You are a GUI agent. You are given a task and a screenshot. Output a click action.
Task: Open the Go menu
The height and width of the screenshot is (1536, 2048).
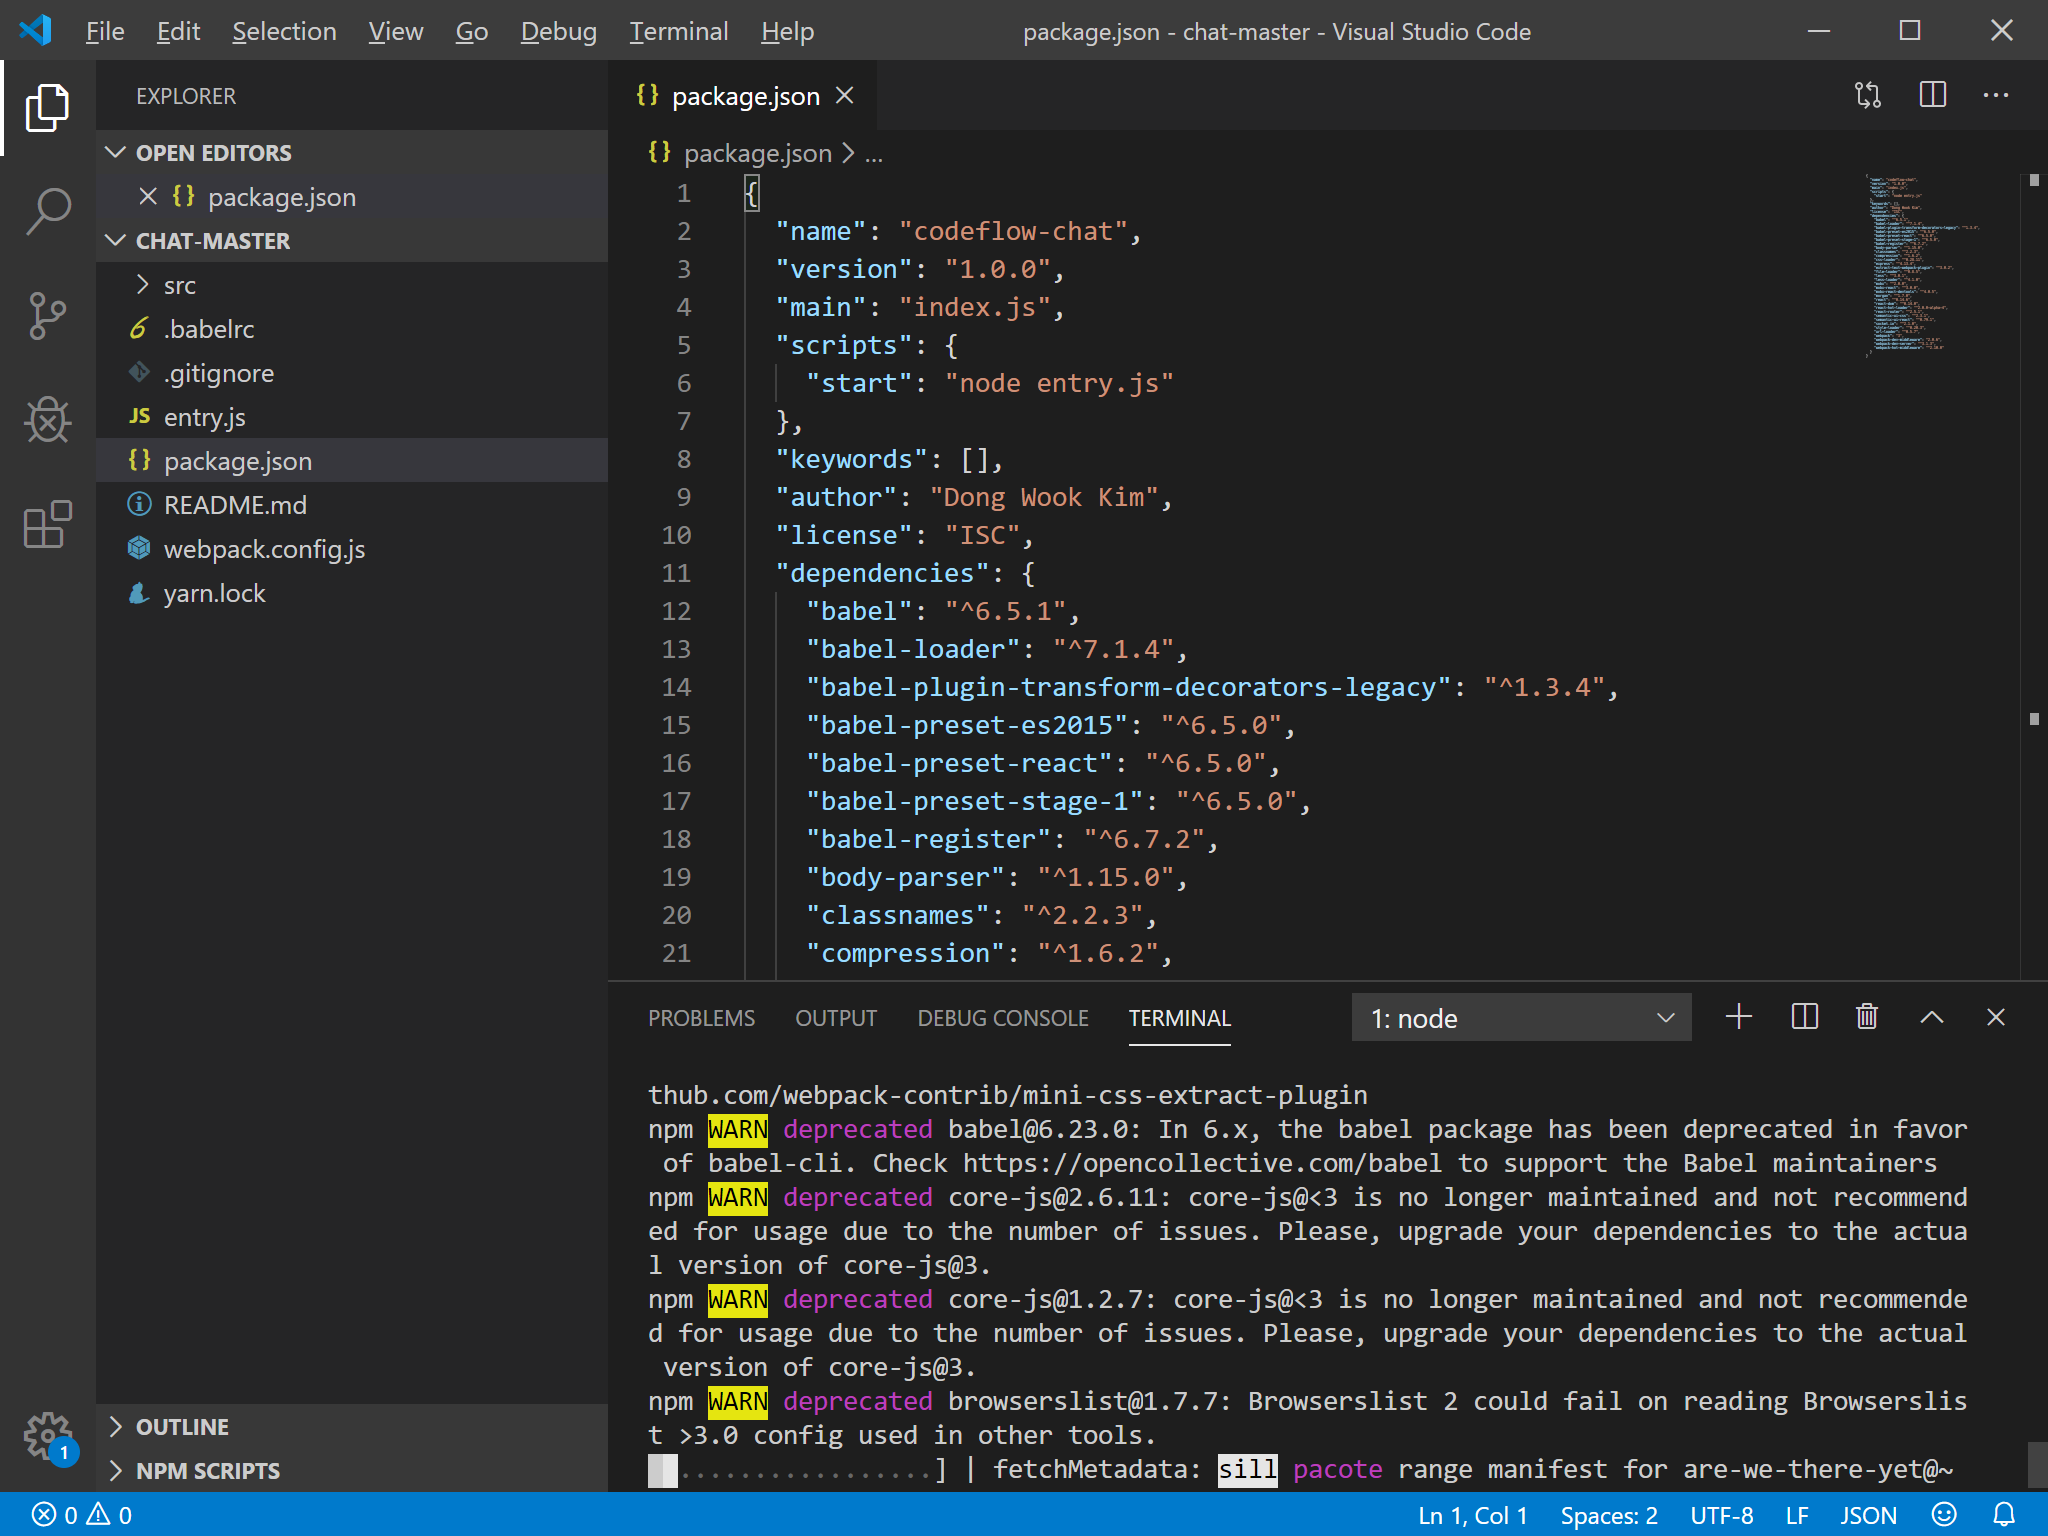[471, 31]
